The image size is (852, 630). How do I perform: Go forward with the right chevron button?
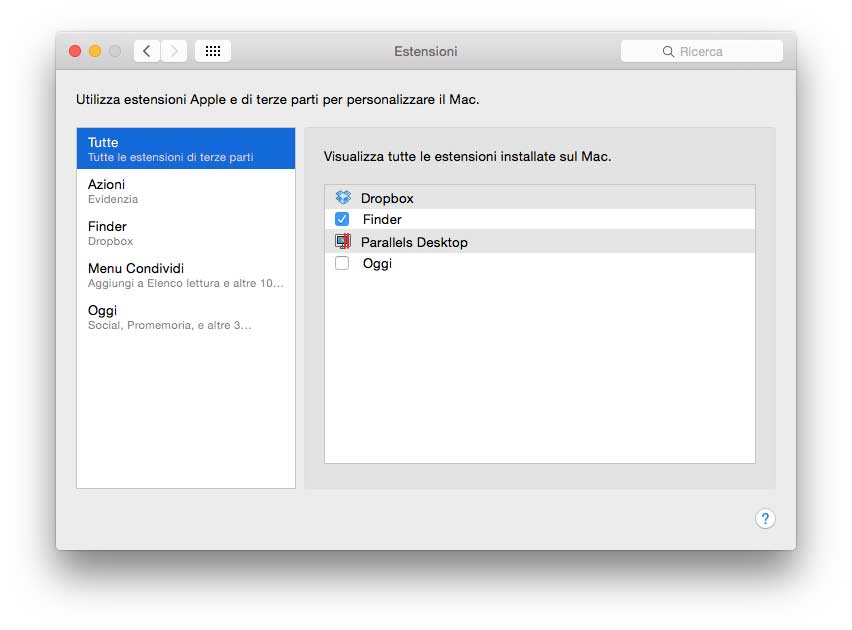(174, 51)
